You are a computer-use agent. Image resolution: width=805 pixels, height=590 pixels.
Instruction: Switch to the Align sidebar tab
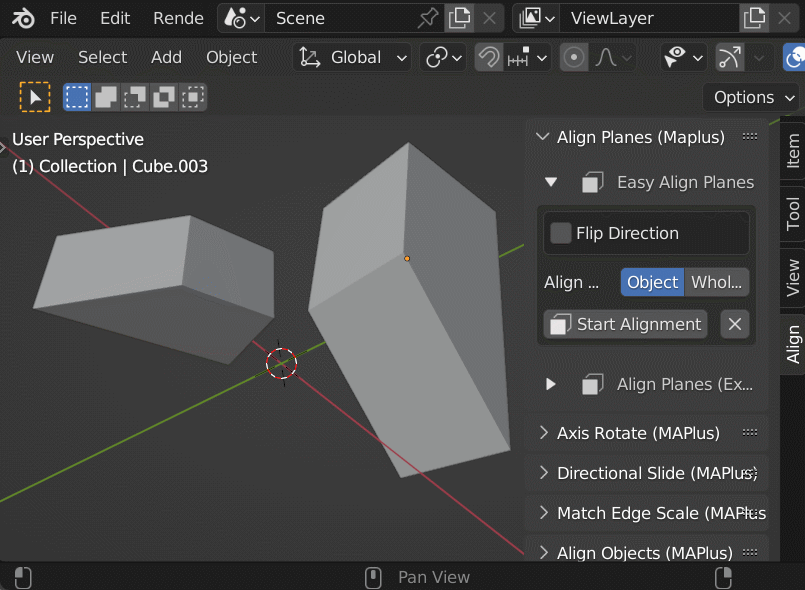tap(793, 344)
